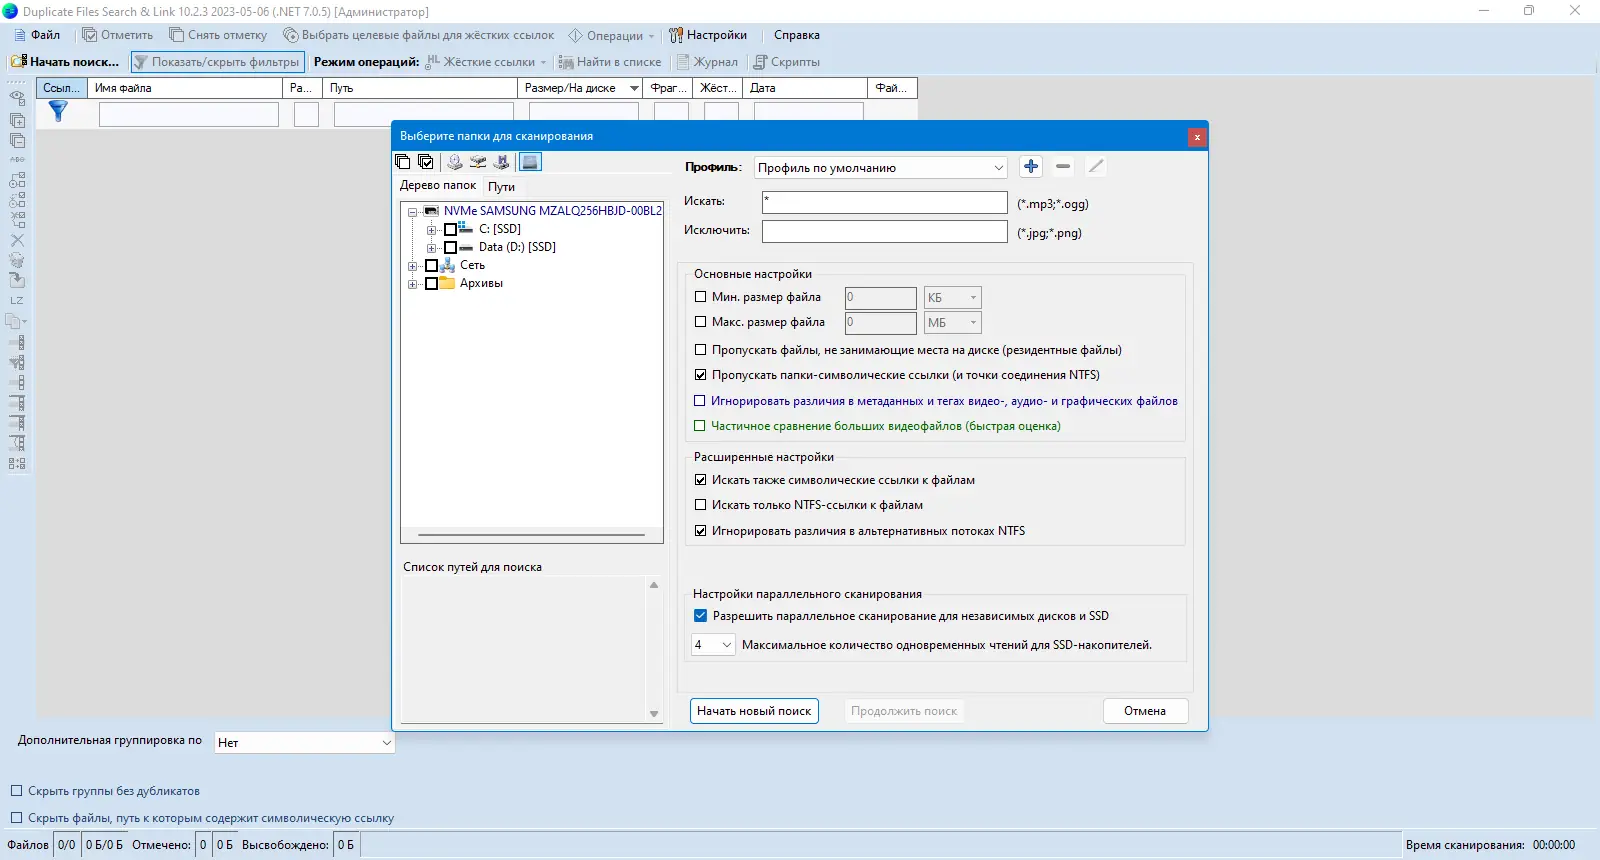Image resolution: width=1600 pixels, height=860 pixels.
Task: Click the folder tree horizontal scrollbar
Action: [532, 535]
